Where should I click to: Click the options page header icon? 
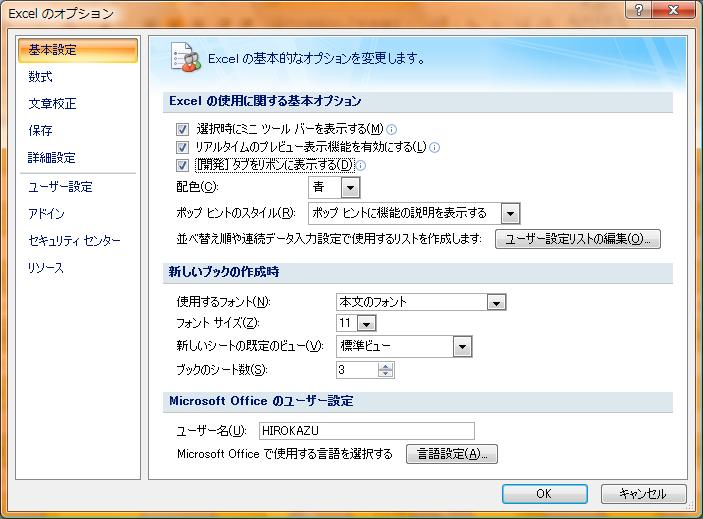186,57
